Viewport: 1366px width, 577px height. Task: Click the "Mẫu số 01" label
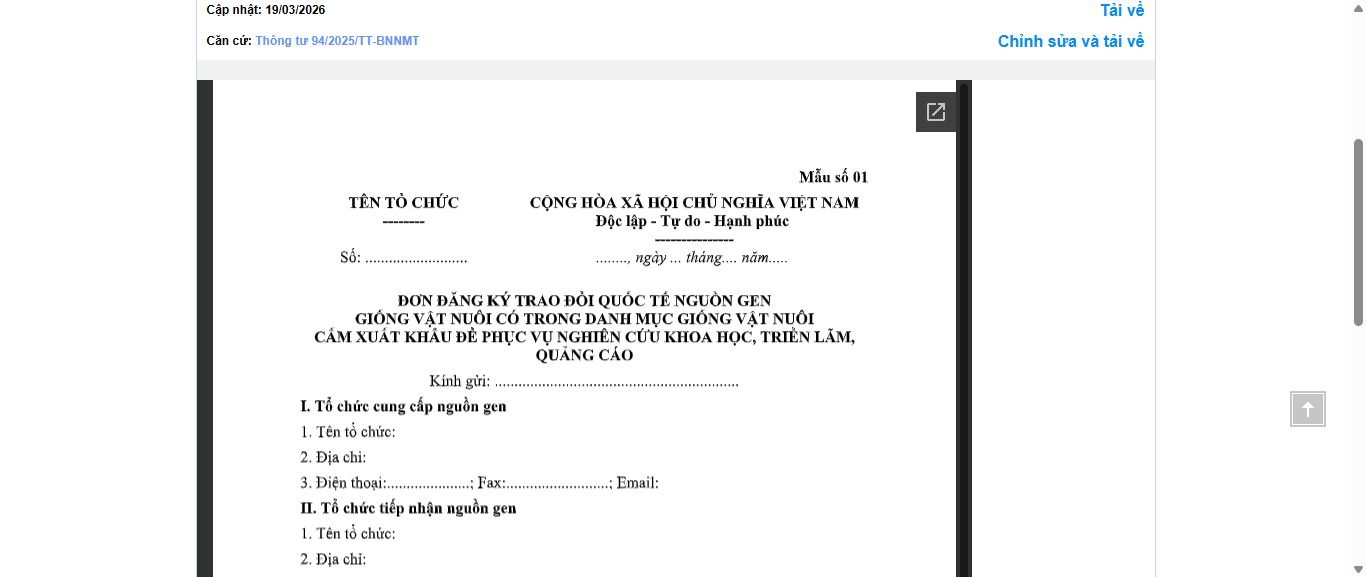tap(833, 177)
